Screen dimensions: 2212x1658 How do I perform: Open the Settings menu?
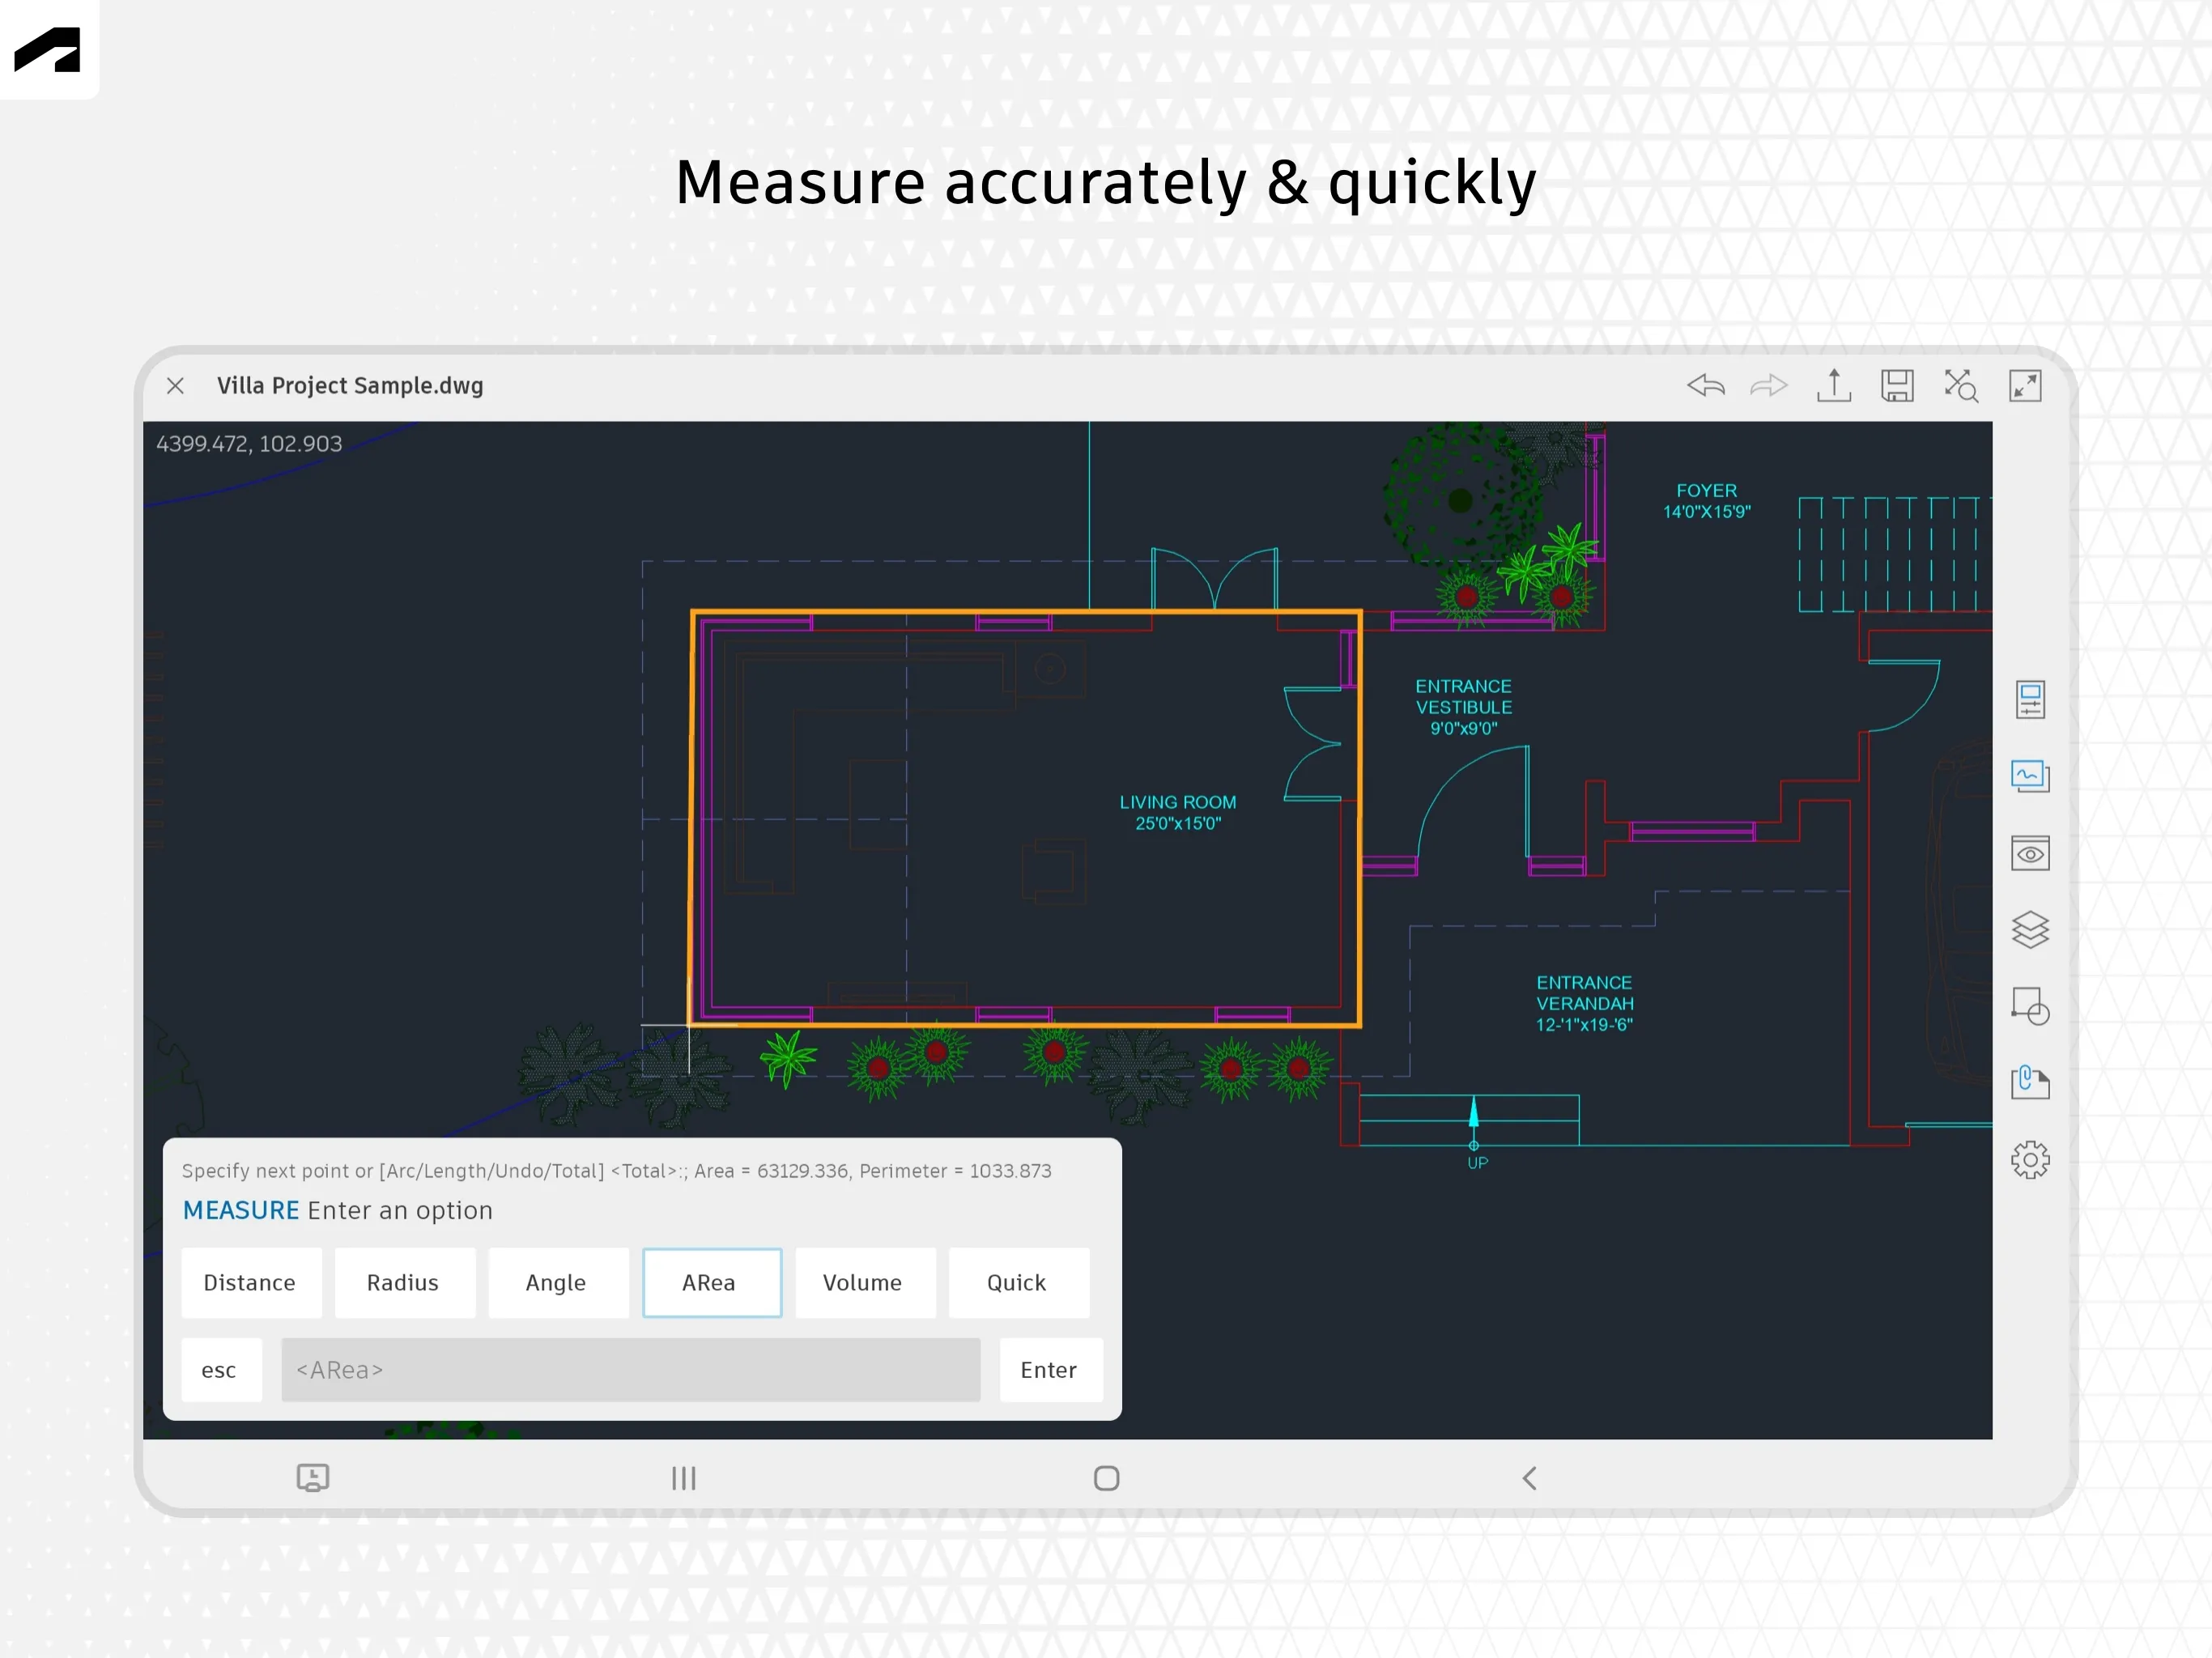pos(2030,1159)
